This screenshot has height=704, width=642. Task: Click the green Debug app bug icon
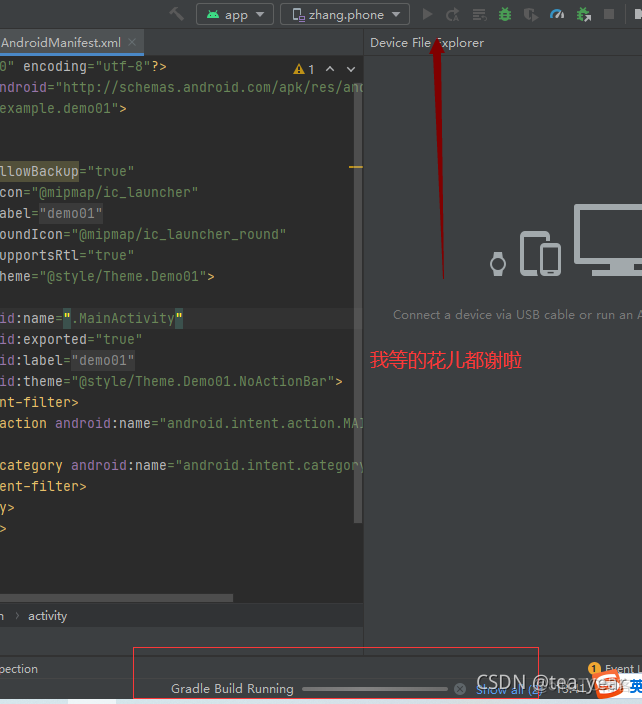pyautogui.click(x=505, y=14)
